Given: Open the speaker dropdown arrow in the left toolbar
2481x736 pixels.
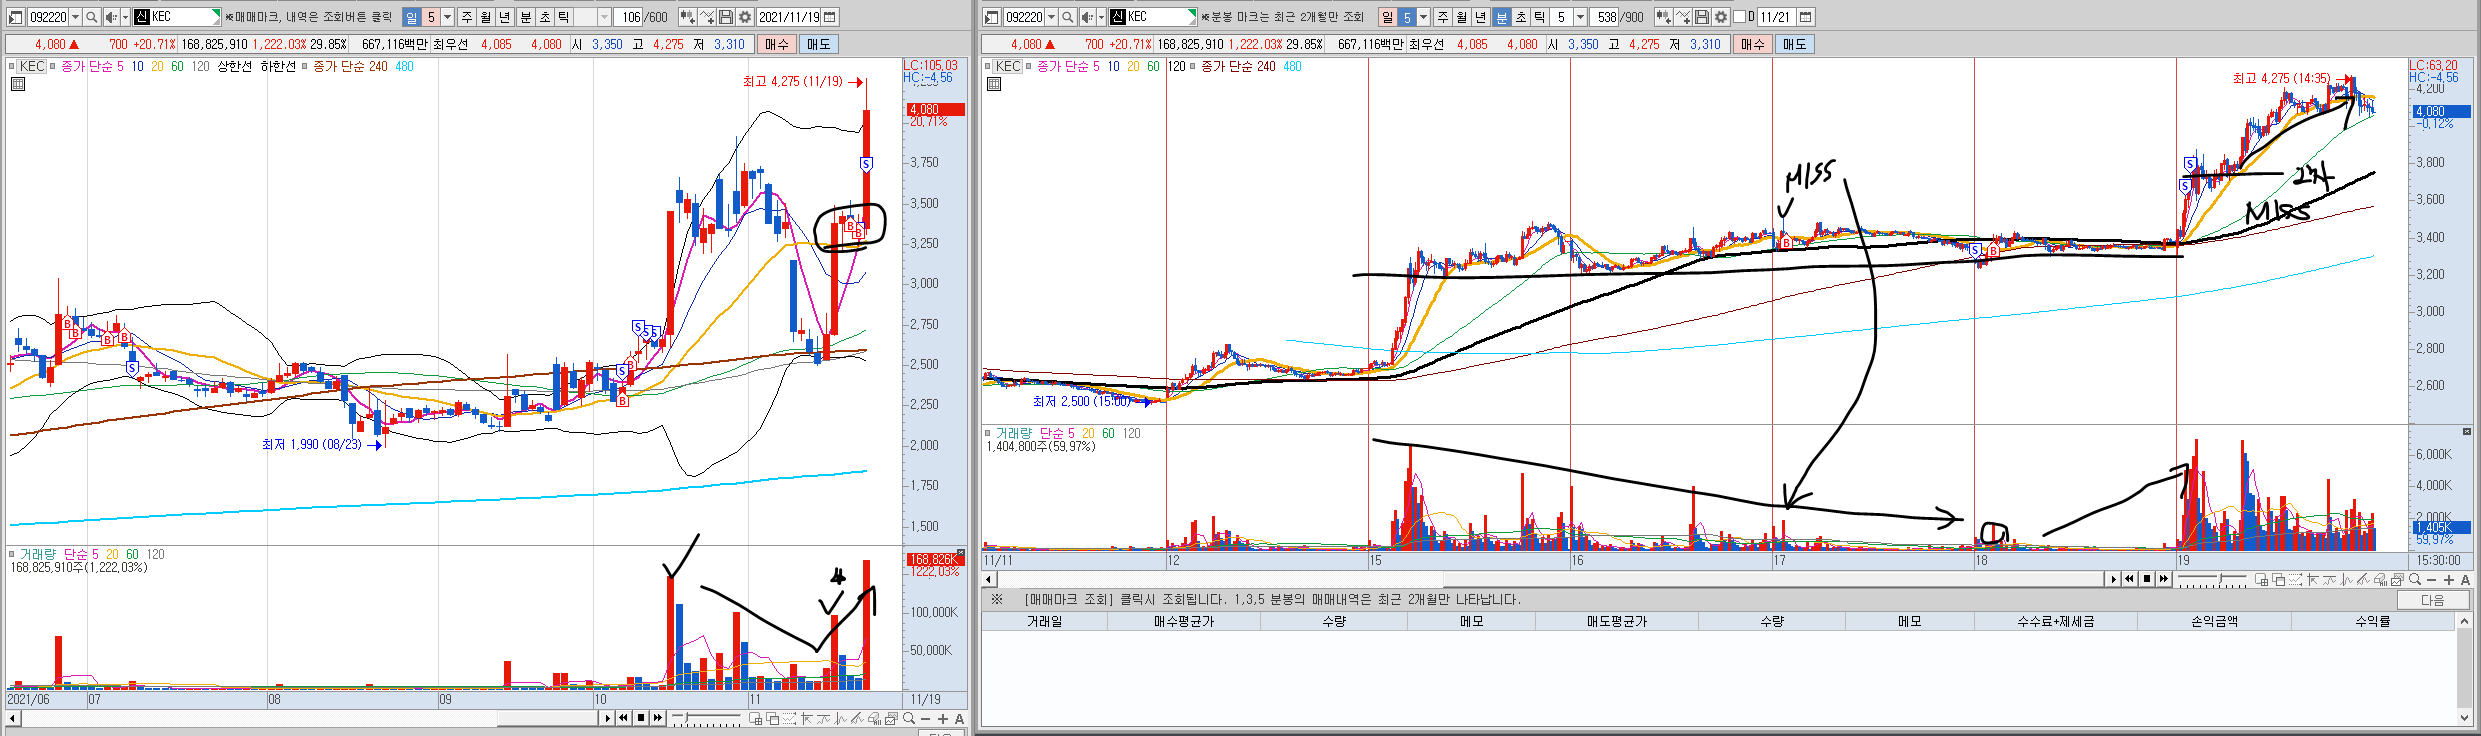Looking at the screenshot, I should click(x=125, y=17).
